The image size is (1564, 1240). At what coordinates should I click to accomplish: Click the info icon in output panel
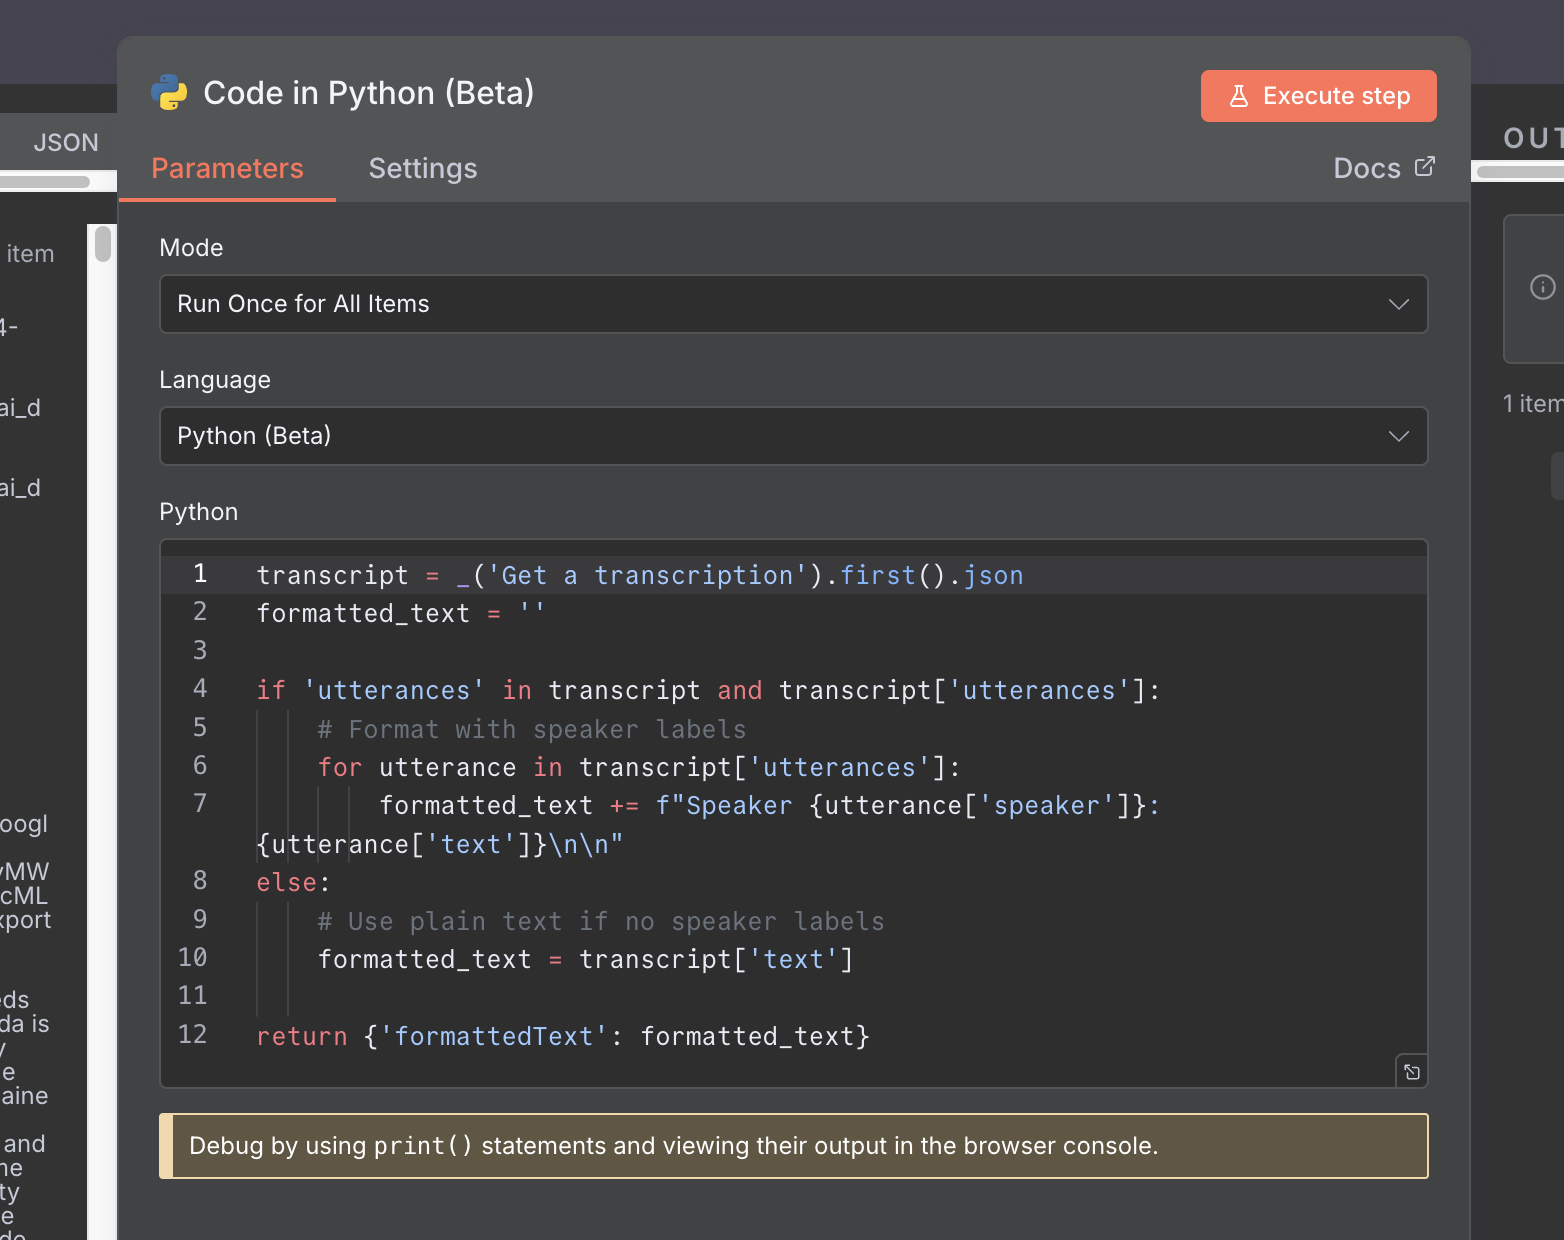tap(1542, 288)
